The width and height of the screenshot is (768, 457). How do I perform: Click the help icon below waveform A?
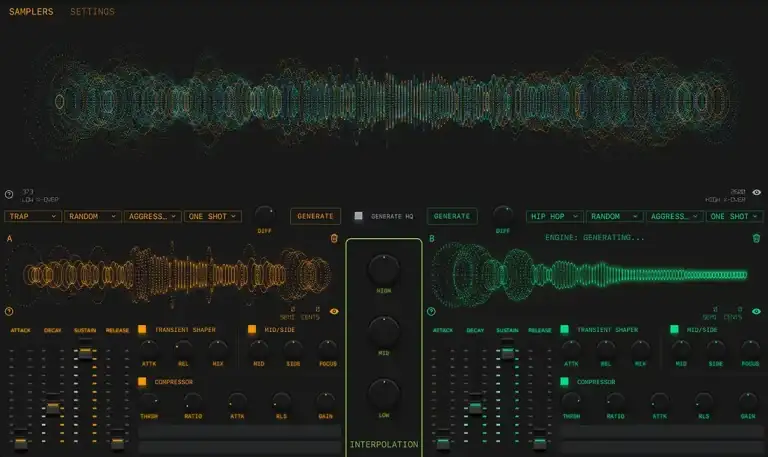(9, 311)
